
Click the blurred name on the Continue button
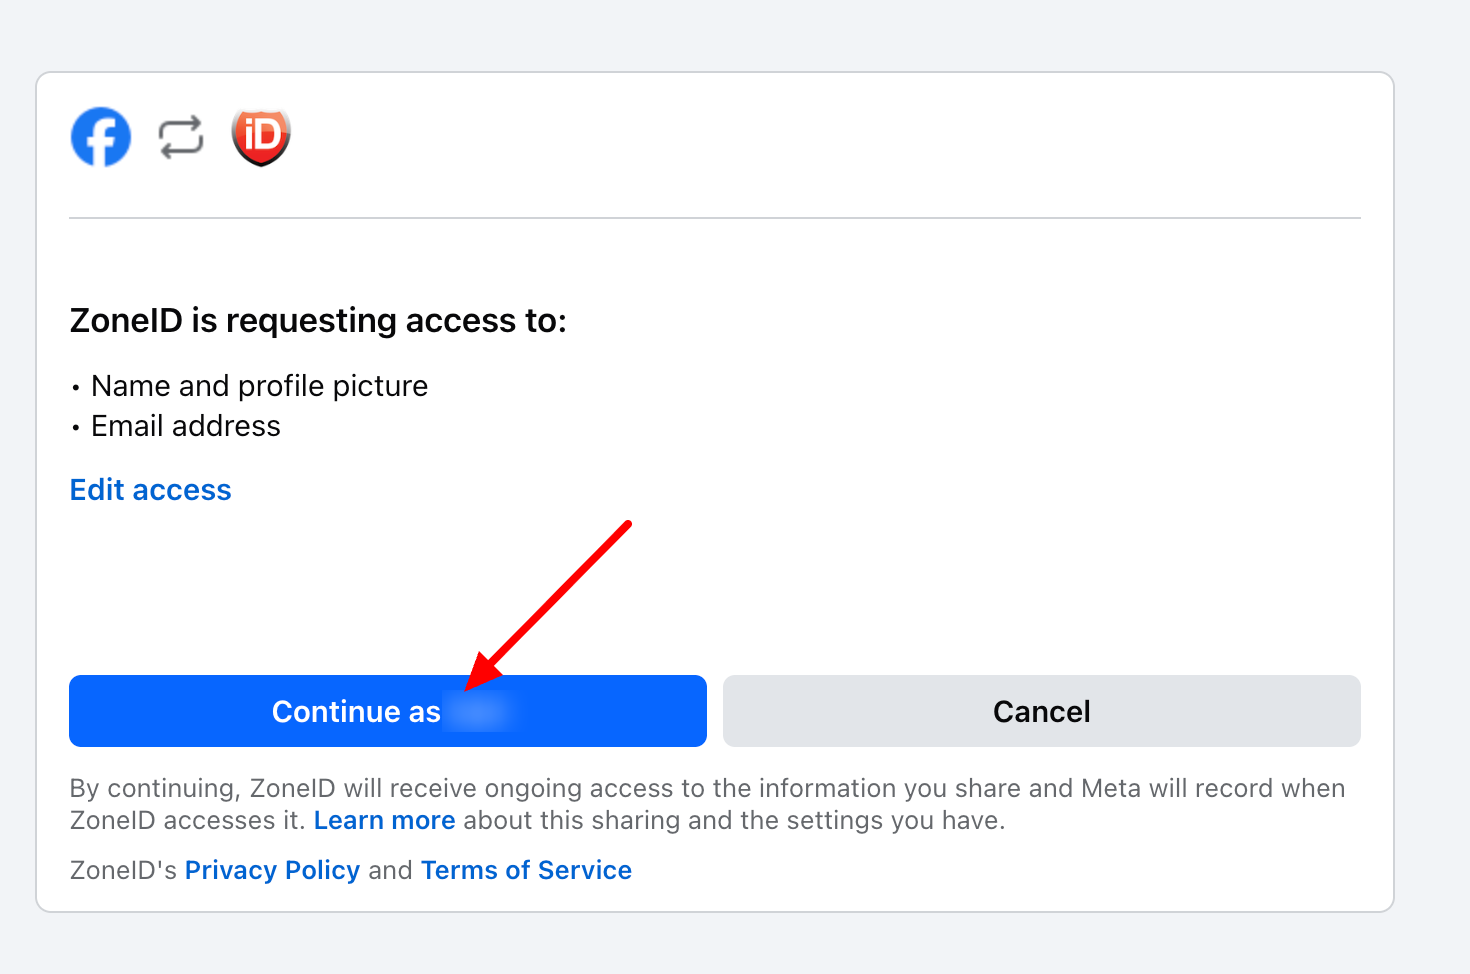coord(481,712)
